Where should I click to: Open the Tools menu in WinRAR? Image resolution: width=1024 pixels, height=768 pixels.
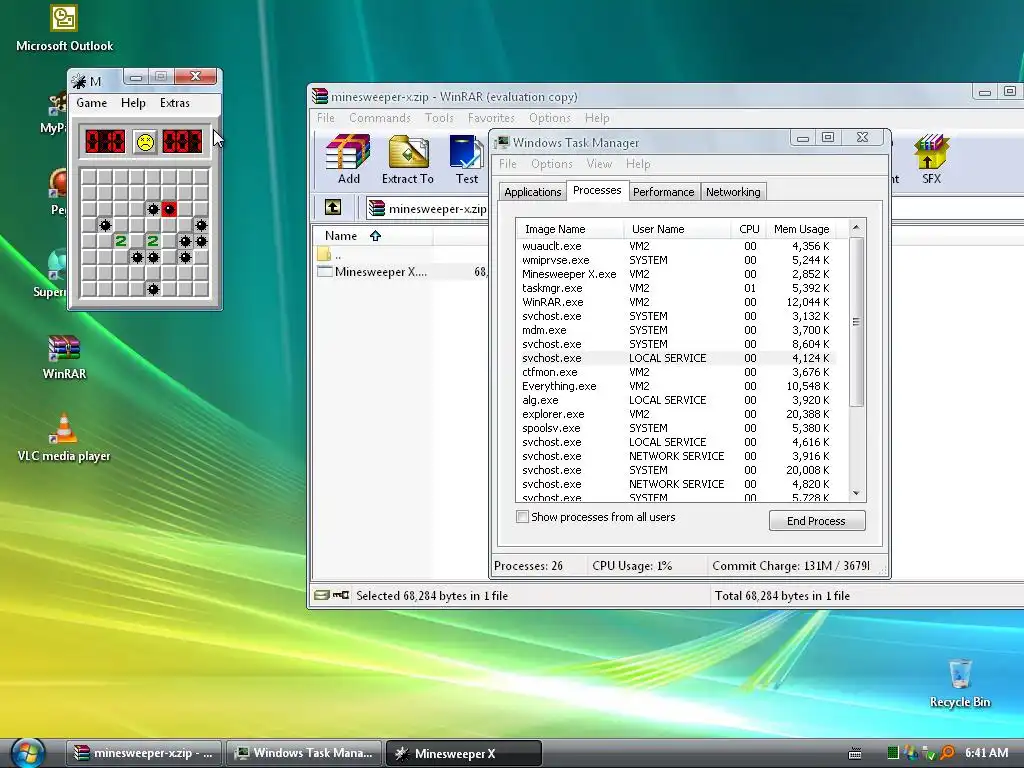(x=439, y=118)
